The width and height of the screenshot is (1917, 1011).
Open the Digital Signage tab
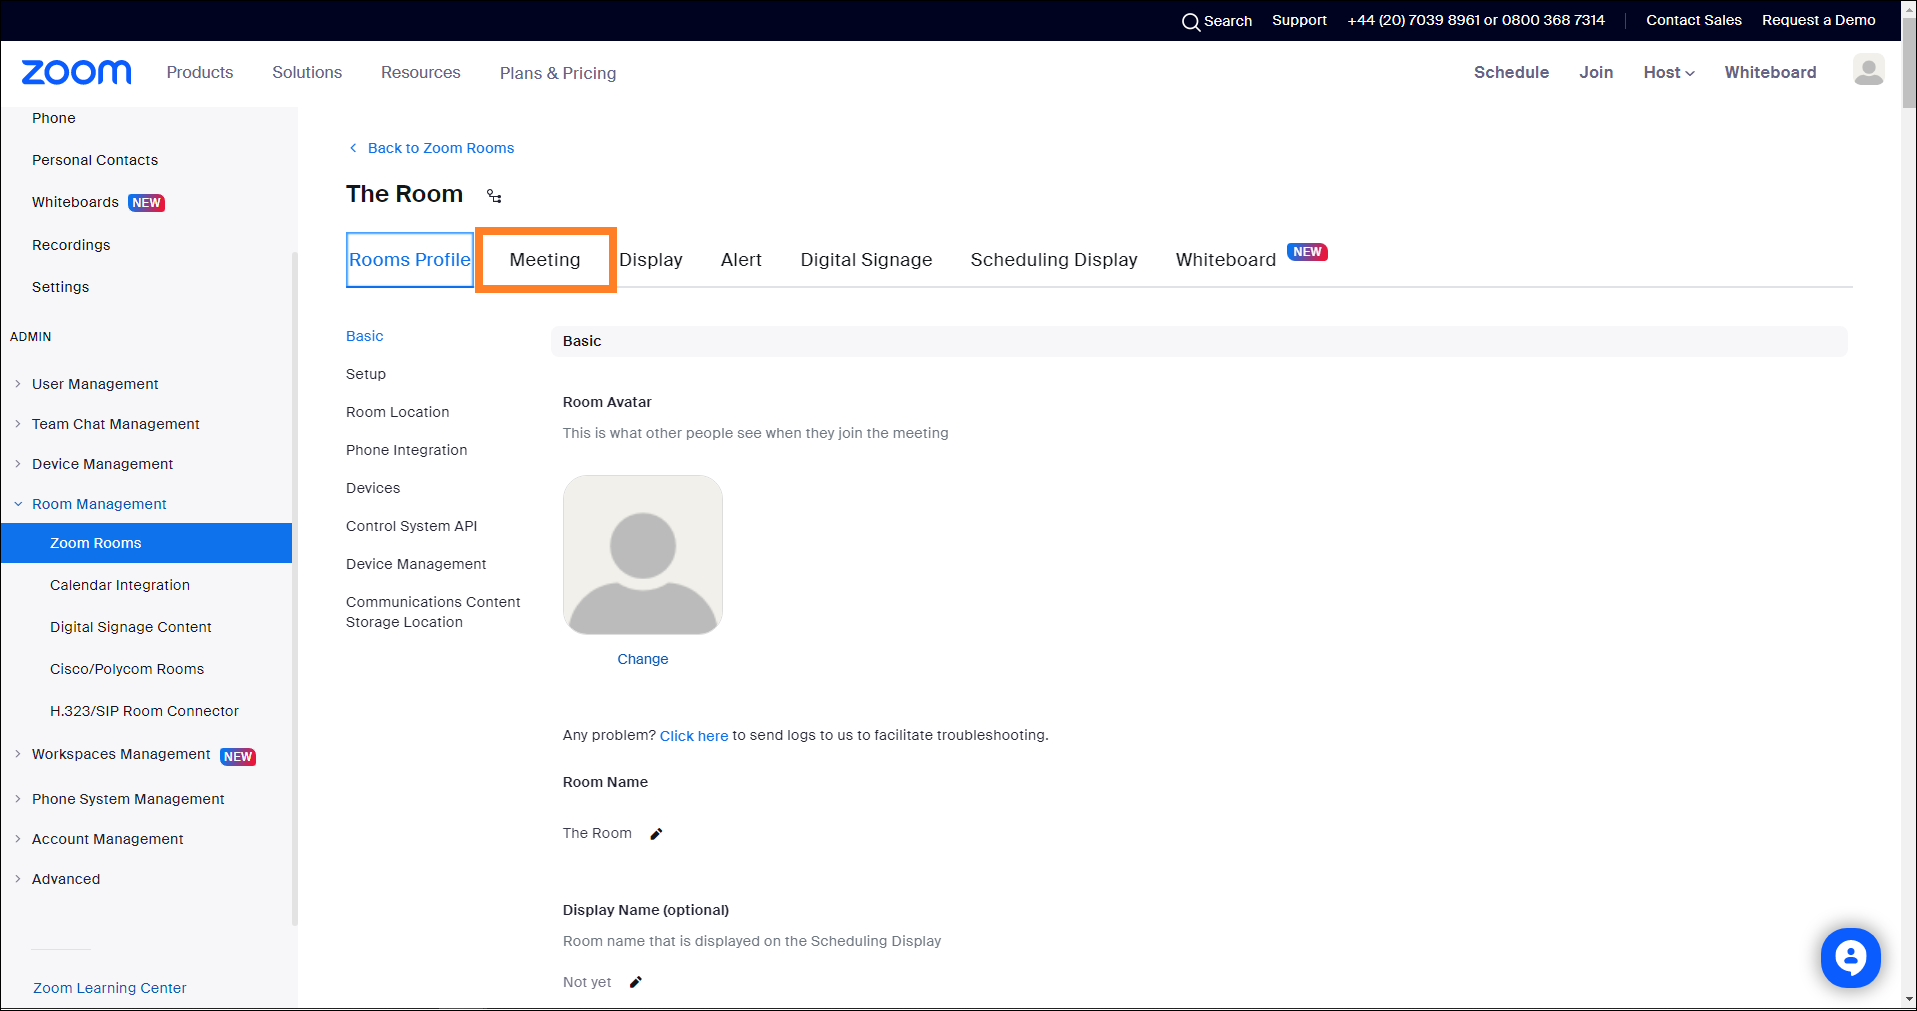(866, 260)
